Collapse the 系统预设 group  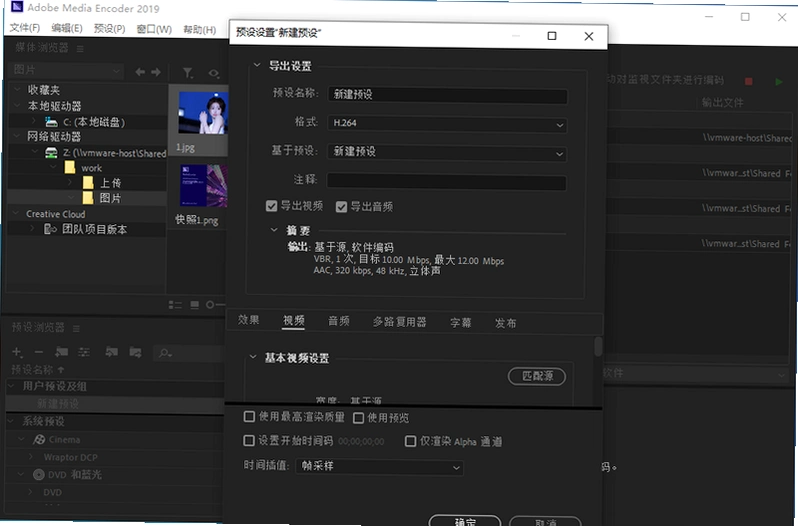click(x=11, y=421)
